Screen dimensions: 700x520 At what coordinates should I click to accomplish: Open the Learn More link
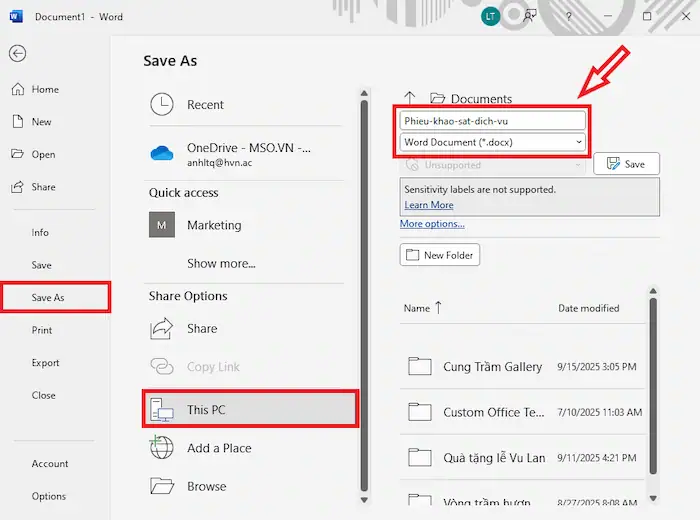[x=428, y=205]
